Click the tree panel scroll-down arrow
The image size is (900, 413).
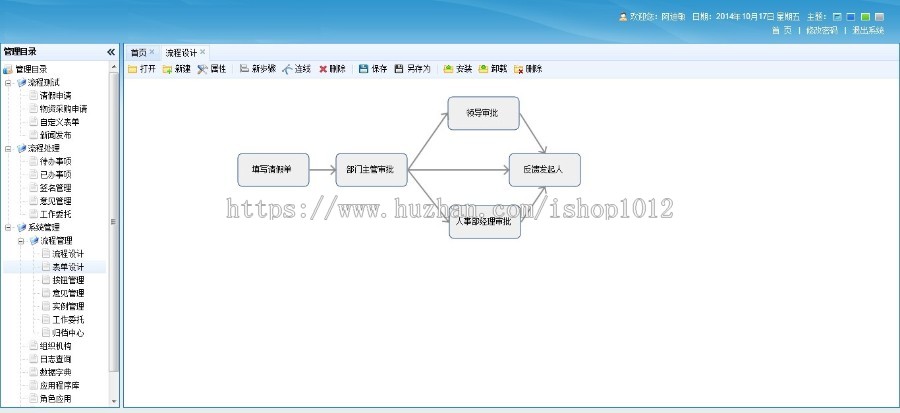click(x=114, y=402)
